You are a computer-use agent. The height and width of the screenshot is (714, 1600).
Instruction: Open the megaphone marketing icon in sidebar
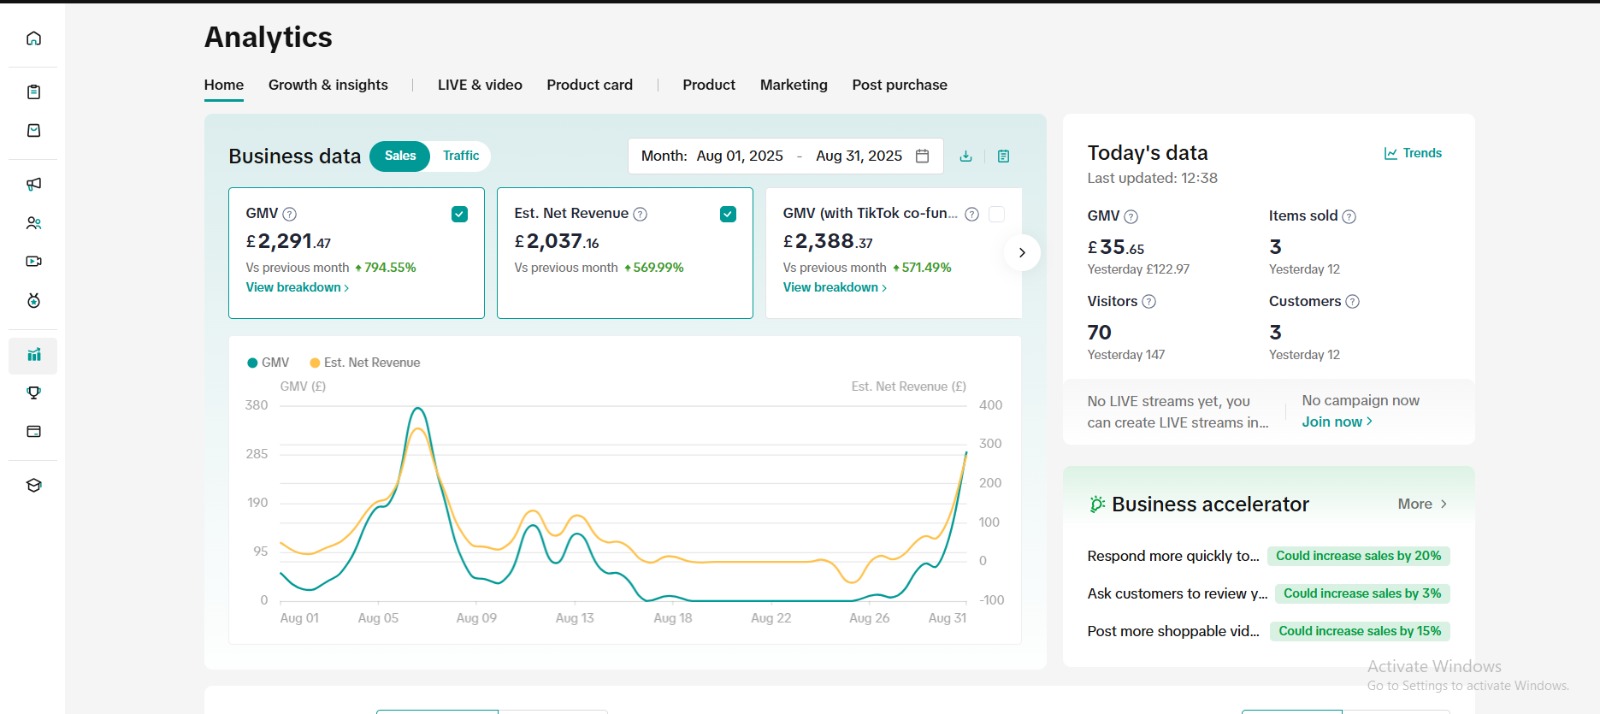point(34,184)
